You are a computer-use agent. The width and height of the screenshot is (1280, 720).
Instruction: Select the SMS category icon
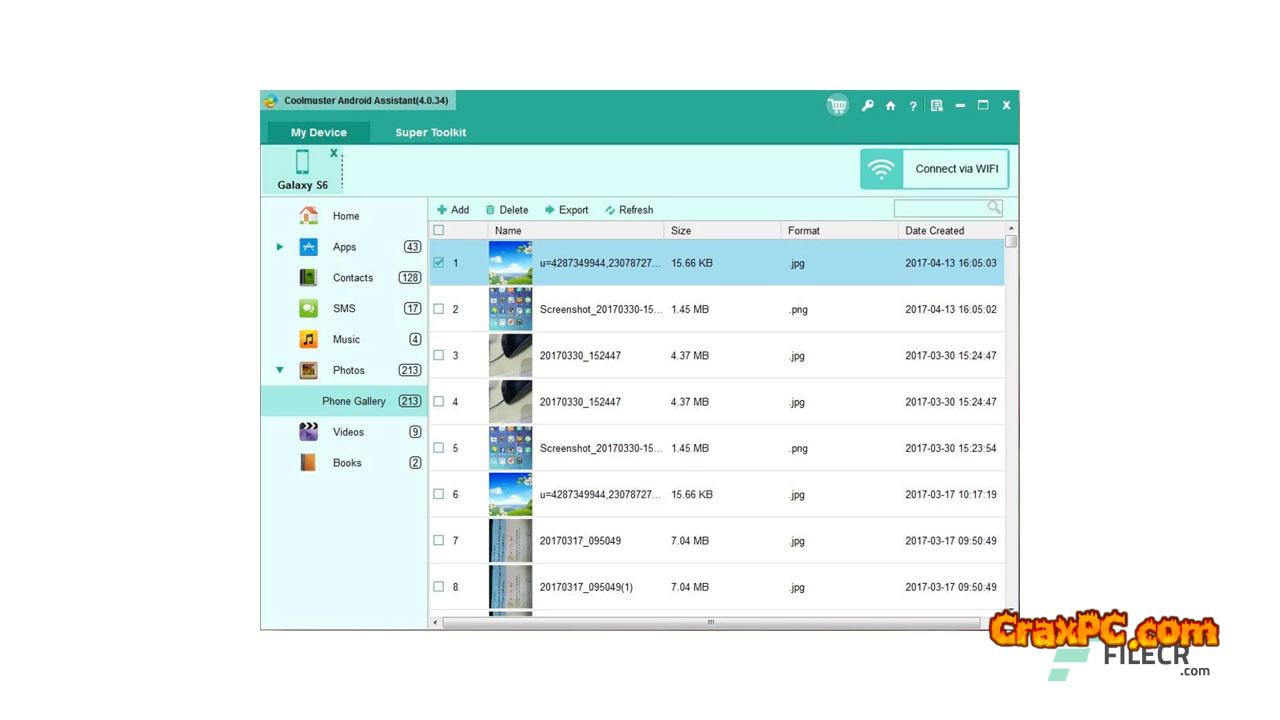pyautogui.click(x=309, y=309)
